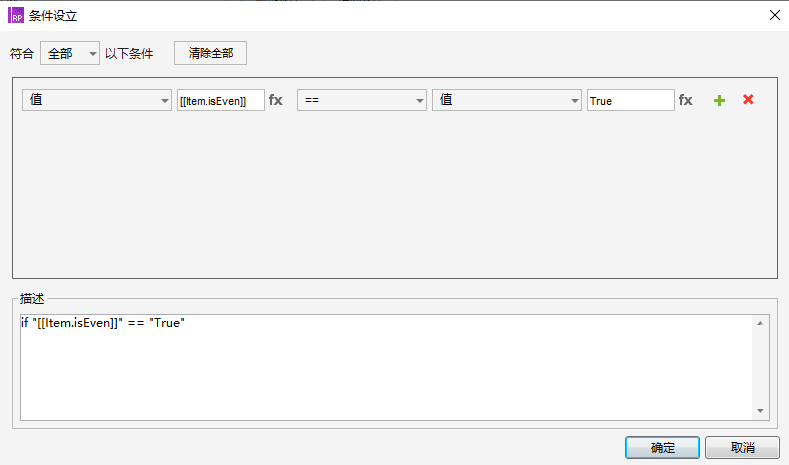Click the Axure RP logo in title bar

click(x=16, y=15)
